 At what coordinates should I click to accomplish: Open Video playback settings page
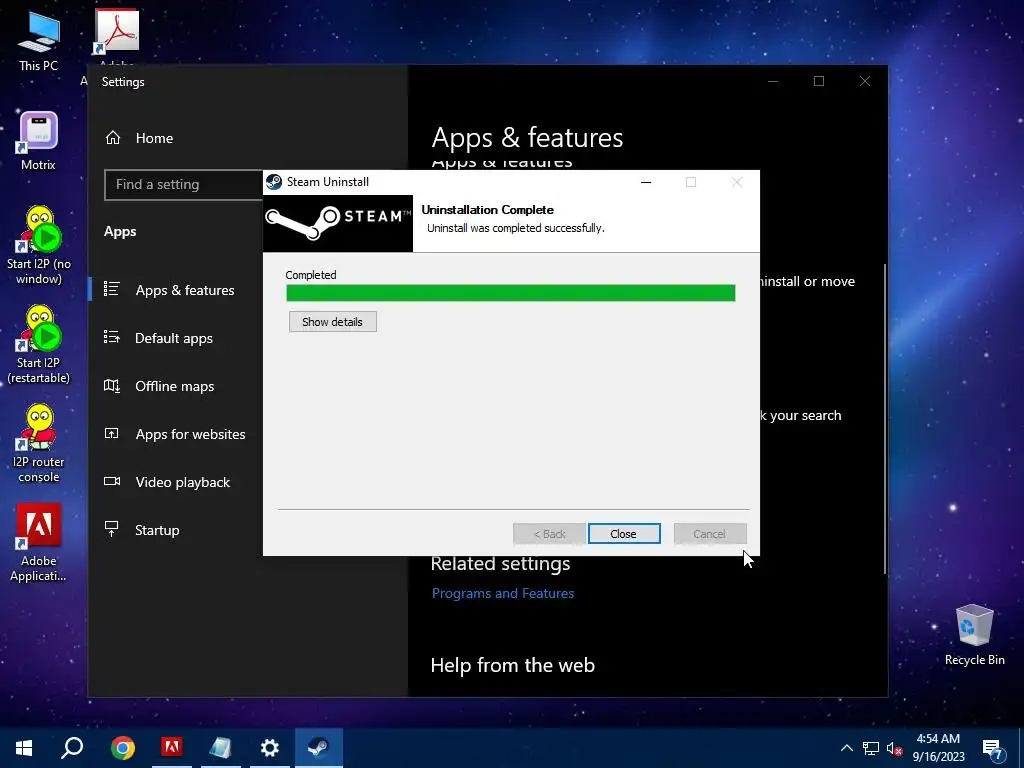[182, 482]
